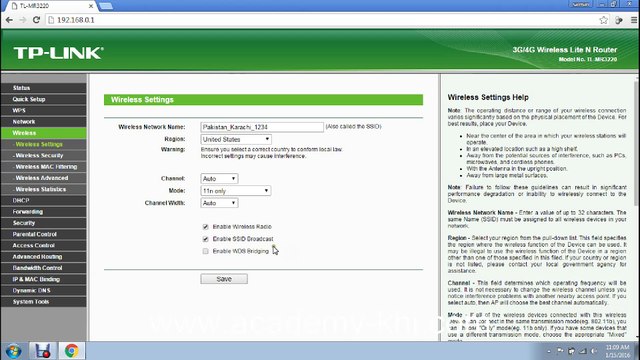The image size is (640, 360).
Task: Select the TL-MR3220 browser tab
Action: coord(49,6)
